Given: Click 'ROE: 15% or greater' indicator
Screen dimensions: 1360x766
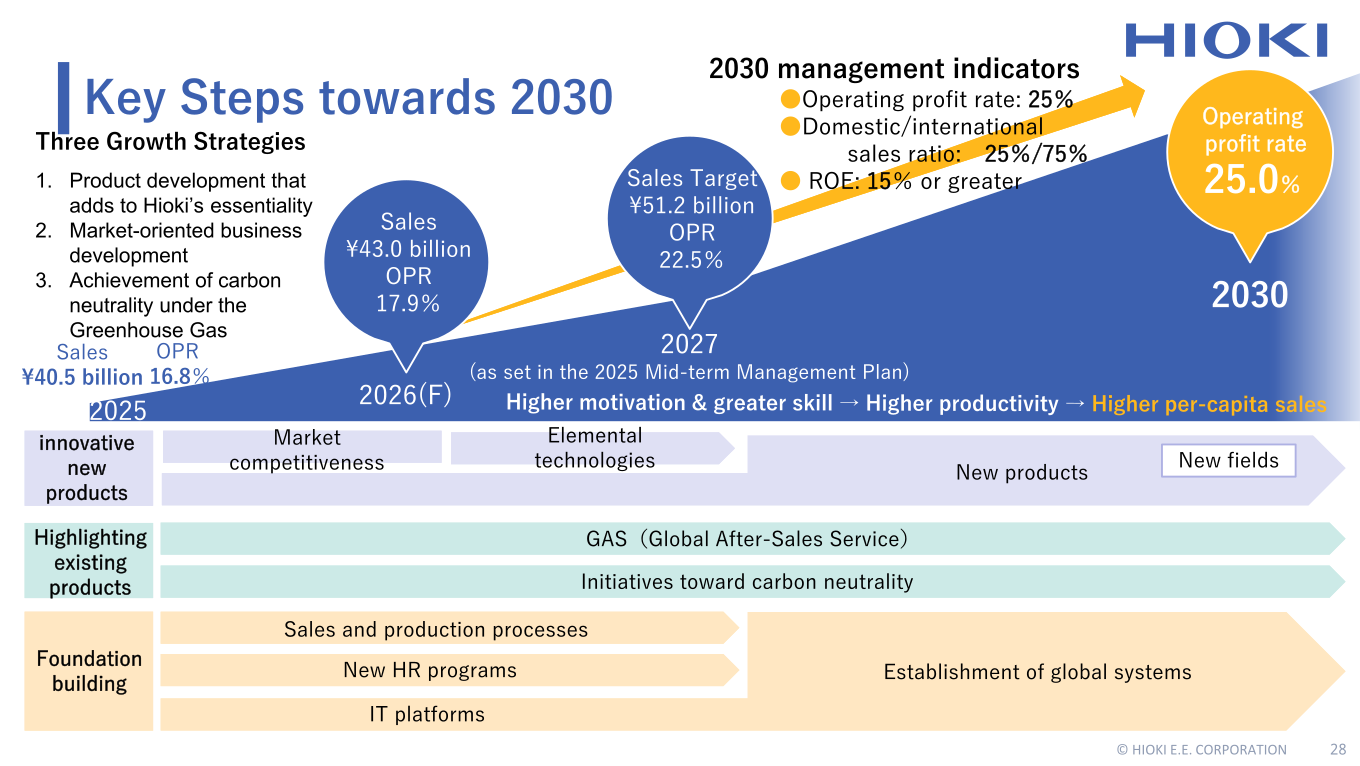Looking at the screenshot, I should (x=915, y=181).
